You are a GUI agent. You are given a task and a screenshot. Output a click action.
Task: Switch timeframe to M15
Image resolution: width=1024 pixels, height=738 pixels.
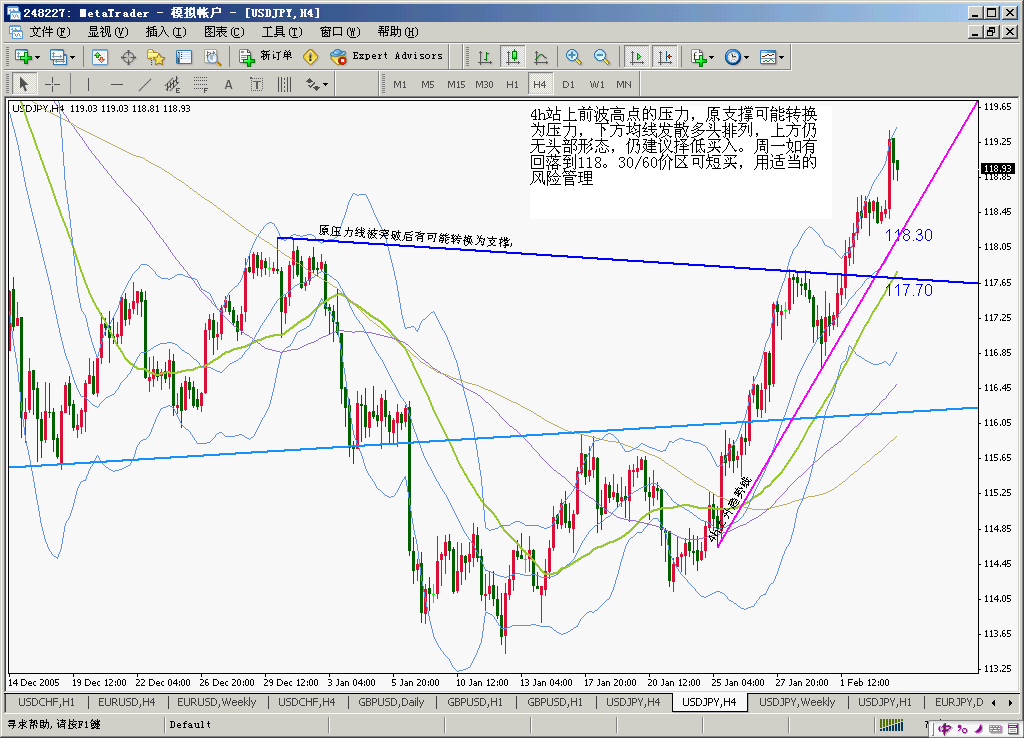[456, 84]
